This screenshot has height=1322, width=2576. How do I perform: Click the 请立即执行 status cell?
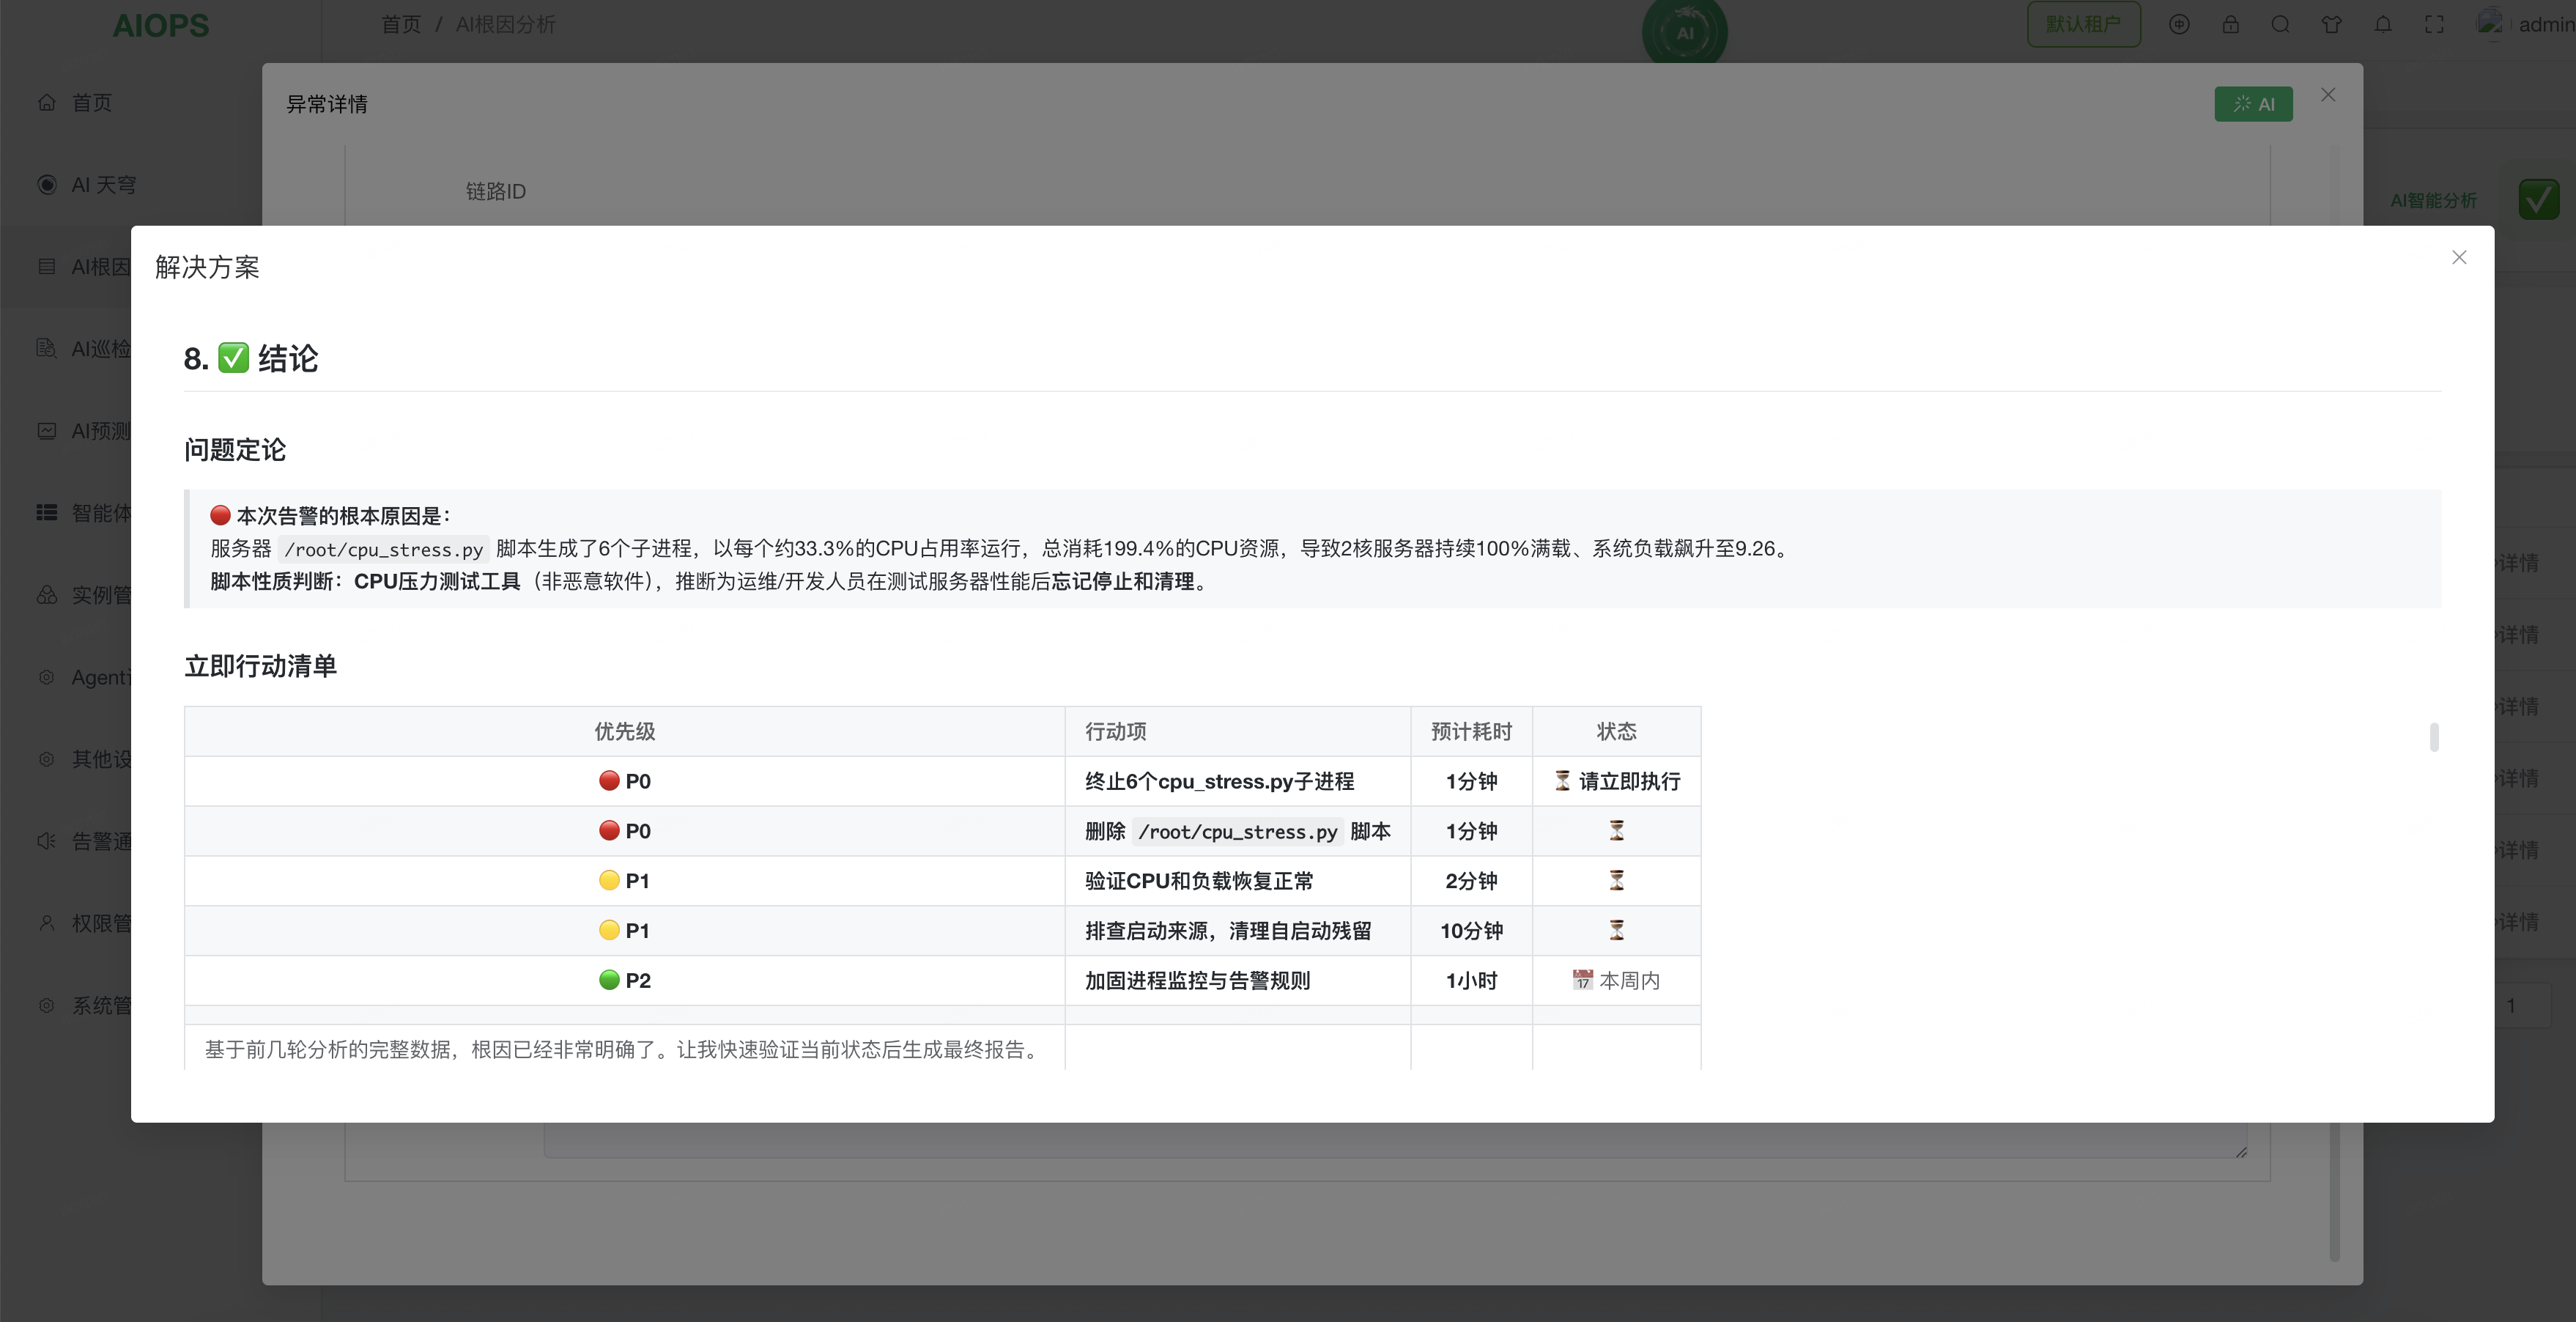1617,781
